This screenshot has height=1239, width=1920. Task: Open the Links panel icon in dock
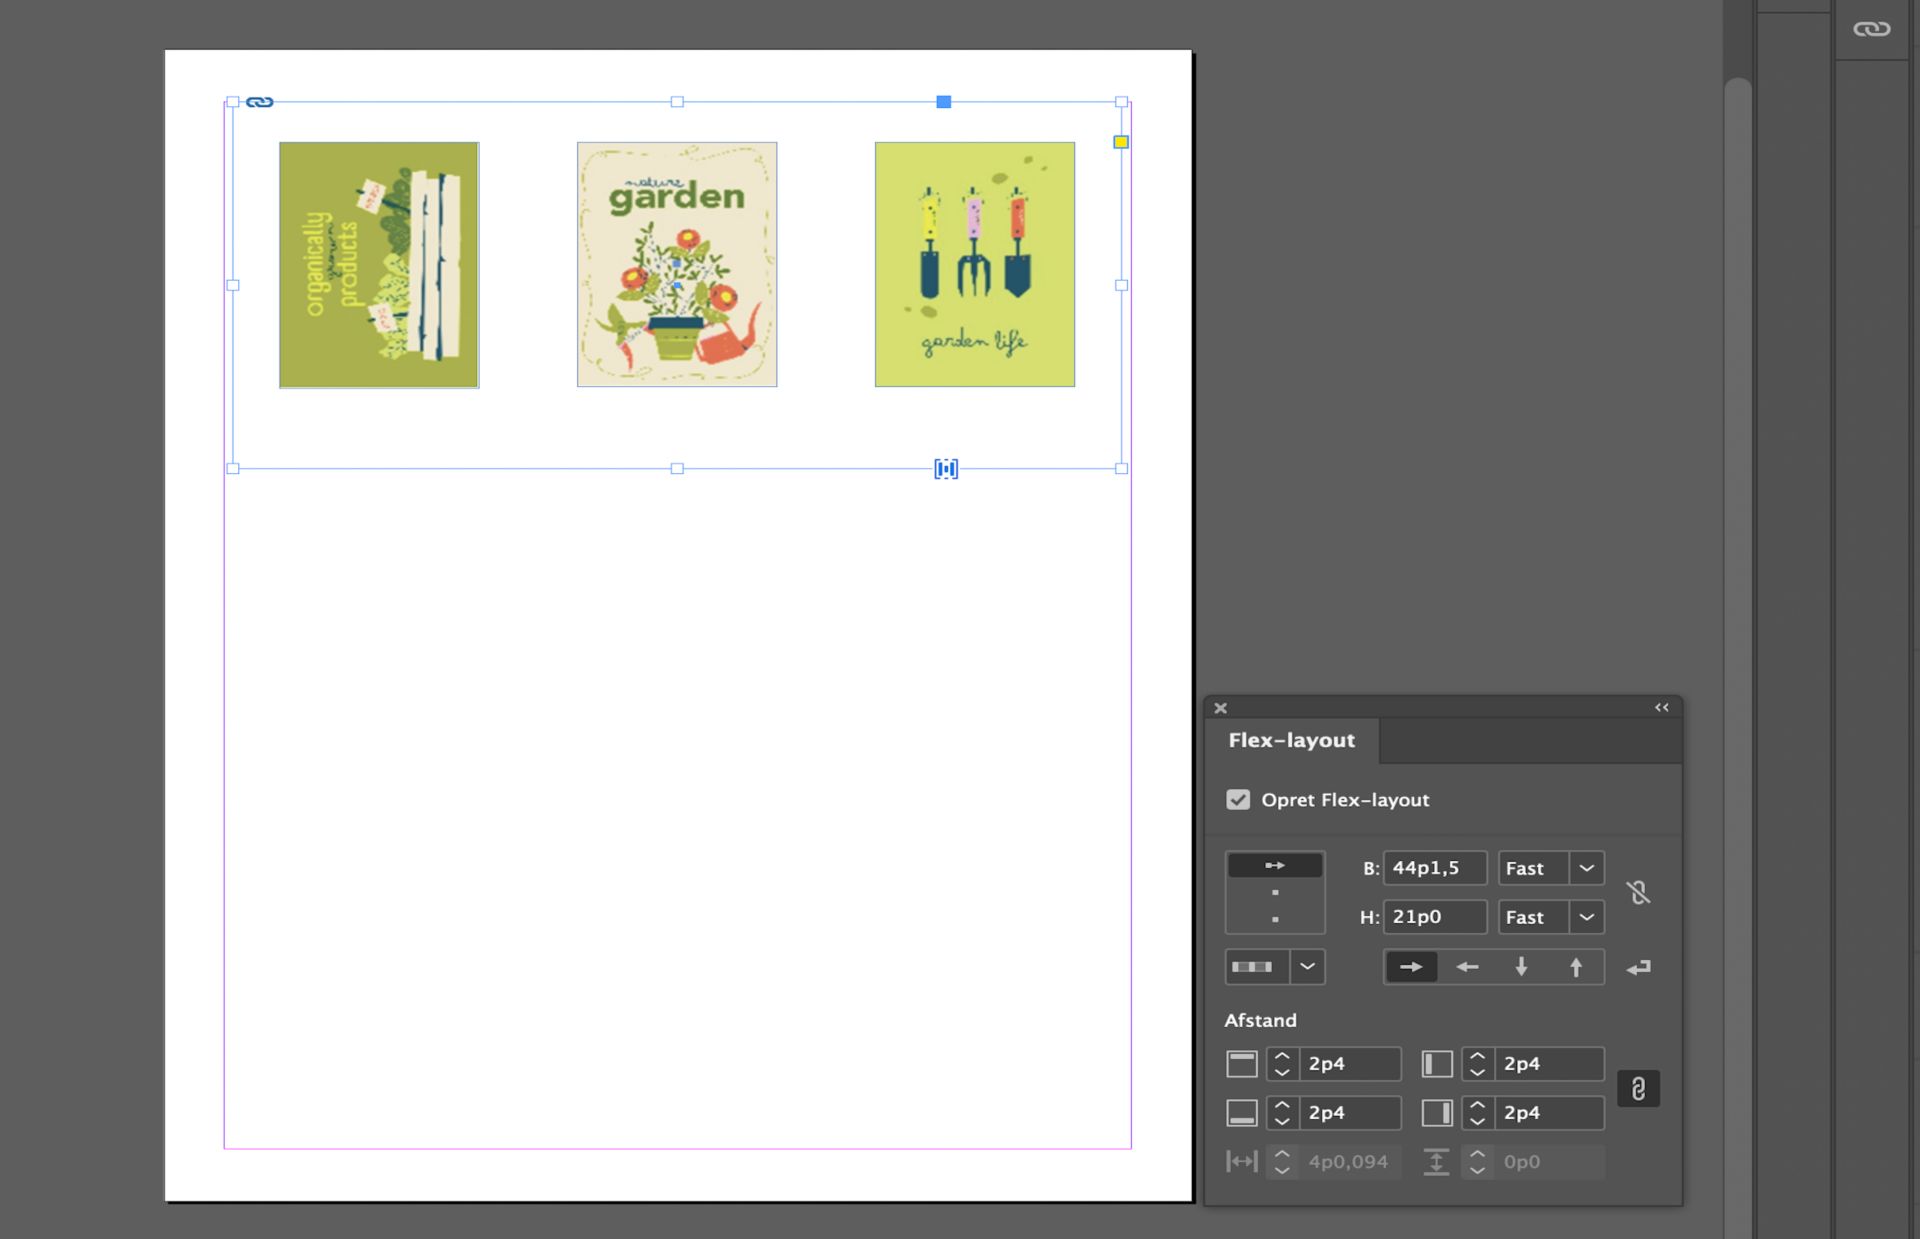point(1871,29)
